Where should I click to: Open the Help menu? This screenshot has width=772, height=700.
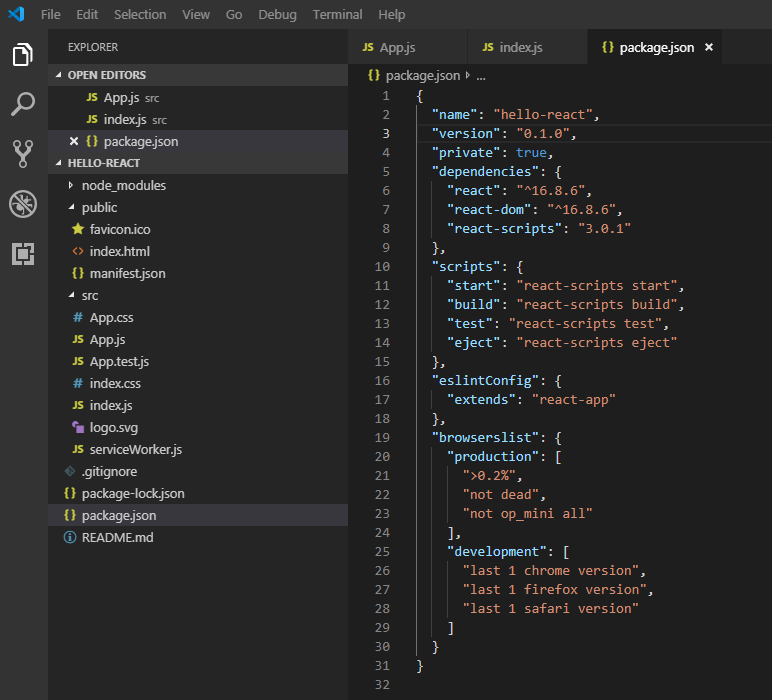coord(392,15)
